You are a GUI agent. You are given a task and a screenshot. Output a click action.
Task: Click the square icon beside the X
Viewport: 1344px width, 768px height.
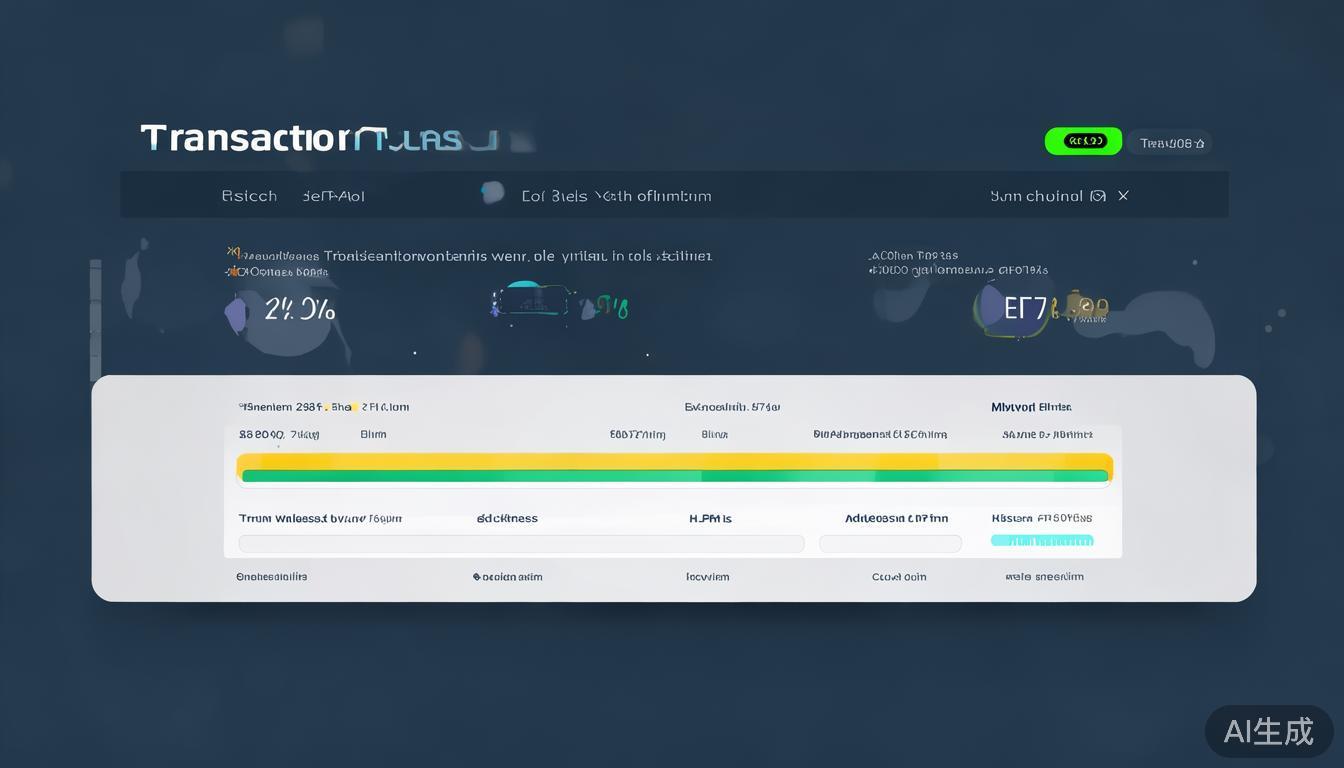click(1098, 196)
